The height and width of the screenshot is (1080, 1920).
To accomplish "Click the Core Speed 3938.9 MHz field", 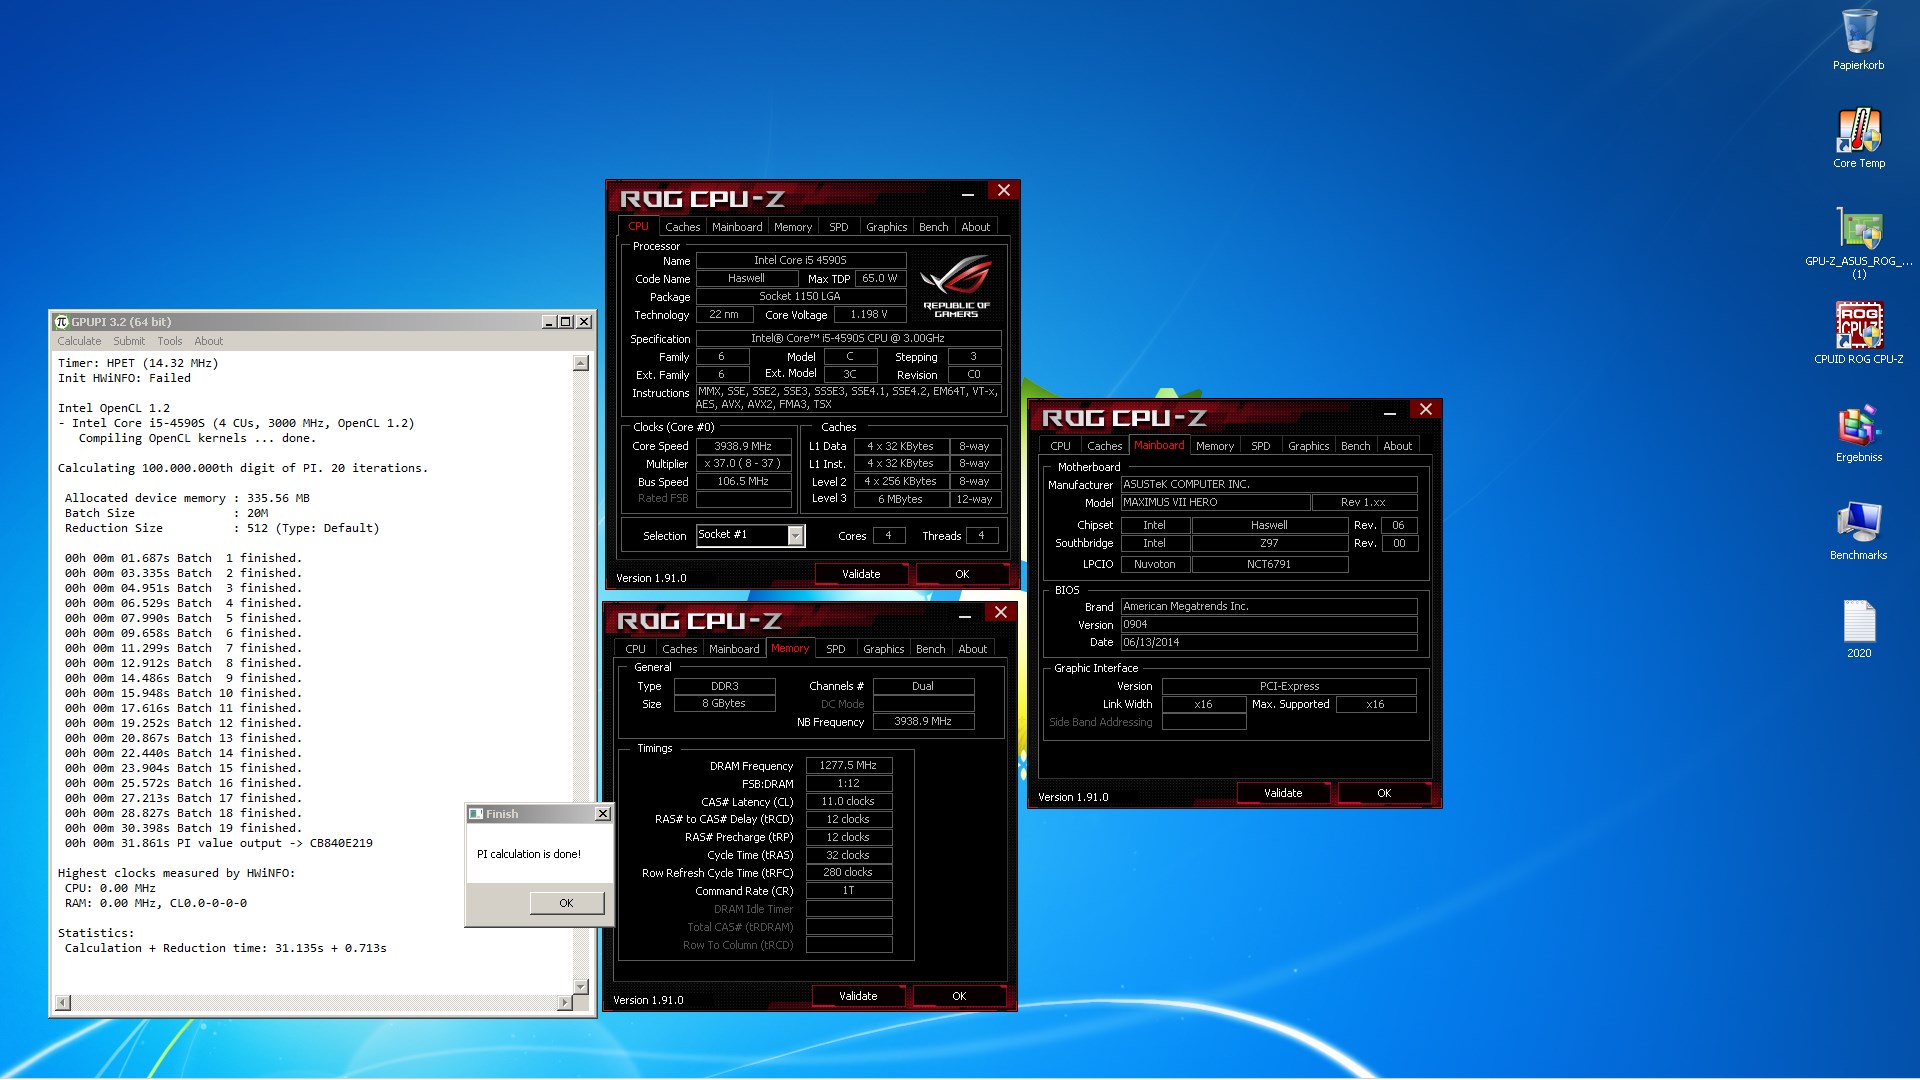I will click(x=743, y=446).
